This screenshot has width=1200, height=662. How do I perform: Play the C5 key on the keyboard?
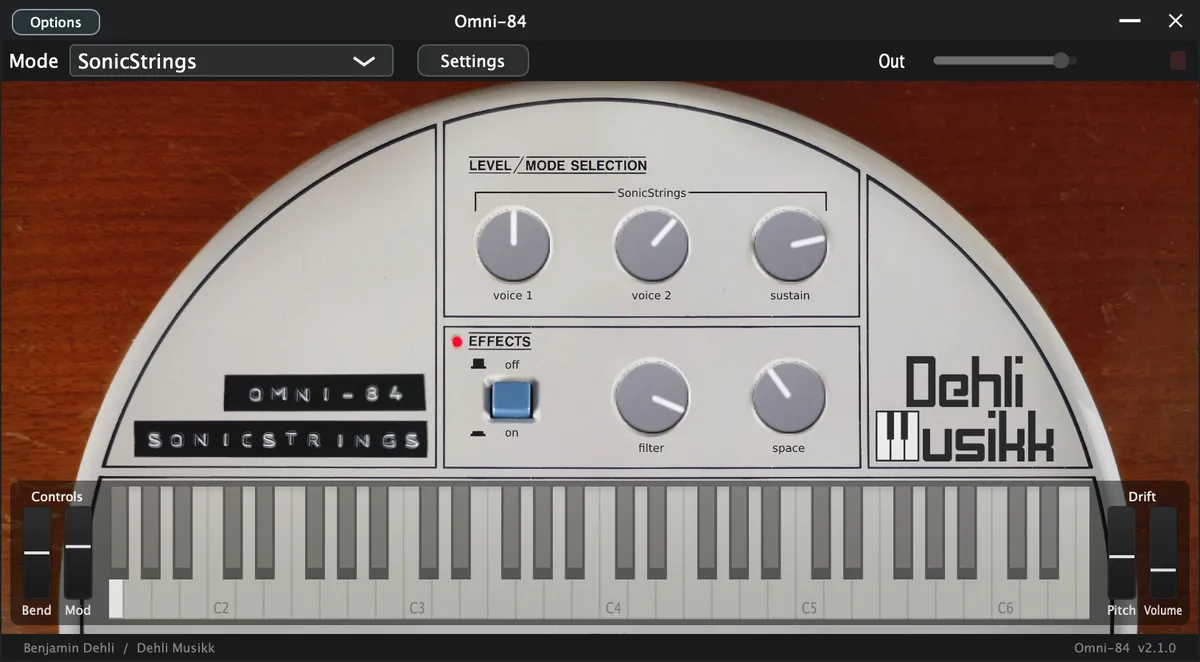point(809,598)
